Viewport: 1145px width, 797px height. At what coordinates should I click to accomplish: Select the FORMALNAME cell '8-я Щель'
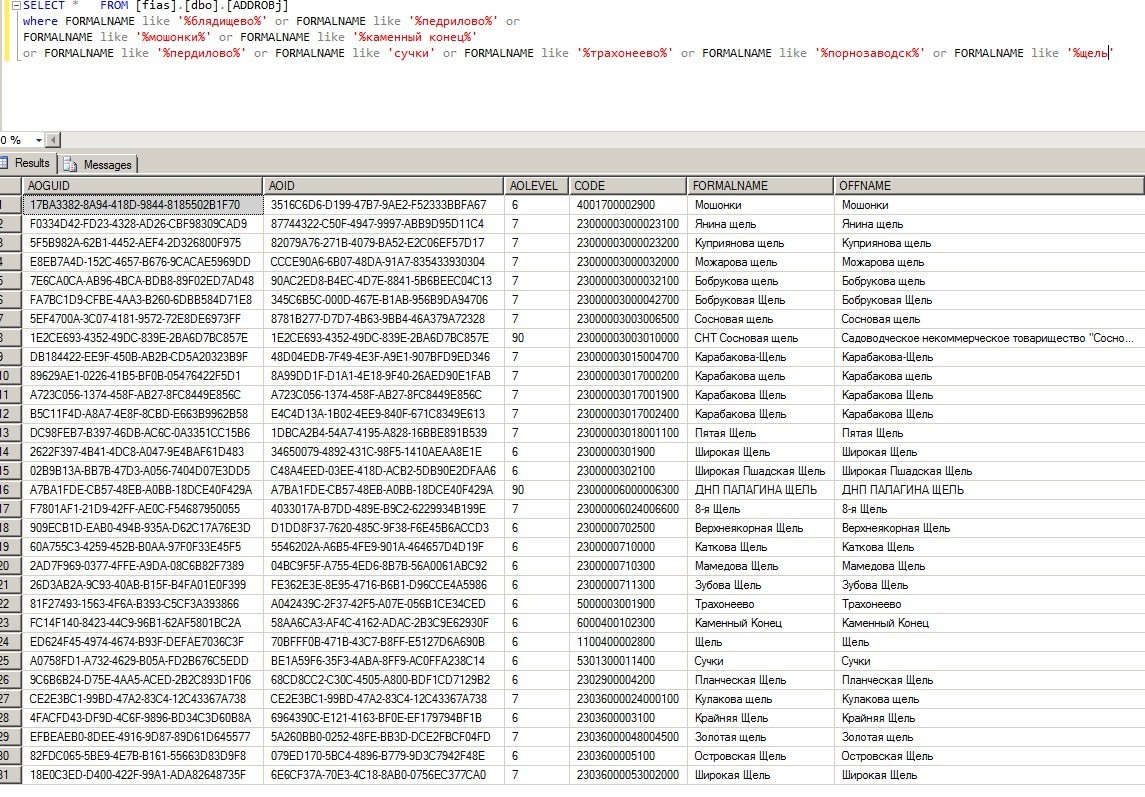[x=760, y=509]
